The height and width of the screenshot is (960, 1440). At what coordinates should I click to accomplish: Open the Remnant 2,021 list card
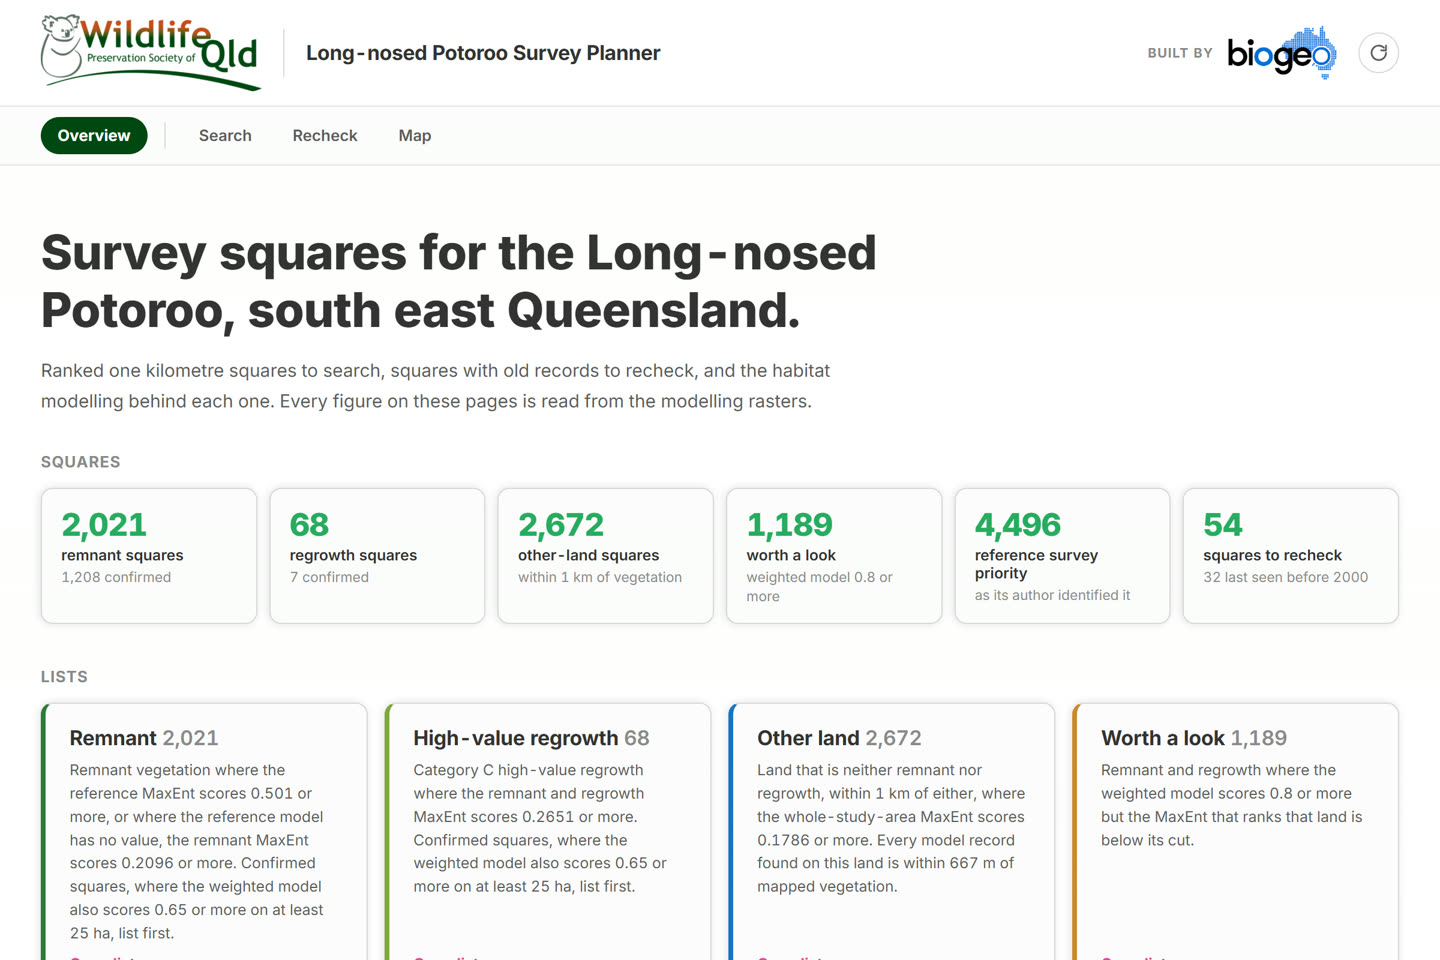click(x=204, y=832)
